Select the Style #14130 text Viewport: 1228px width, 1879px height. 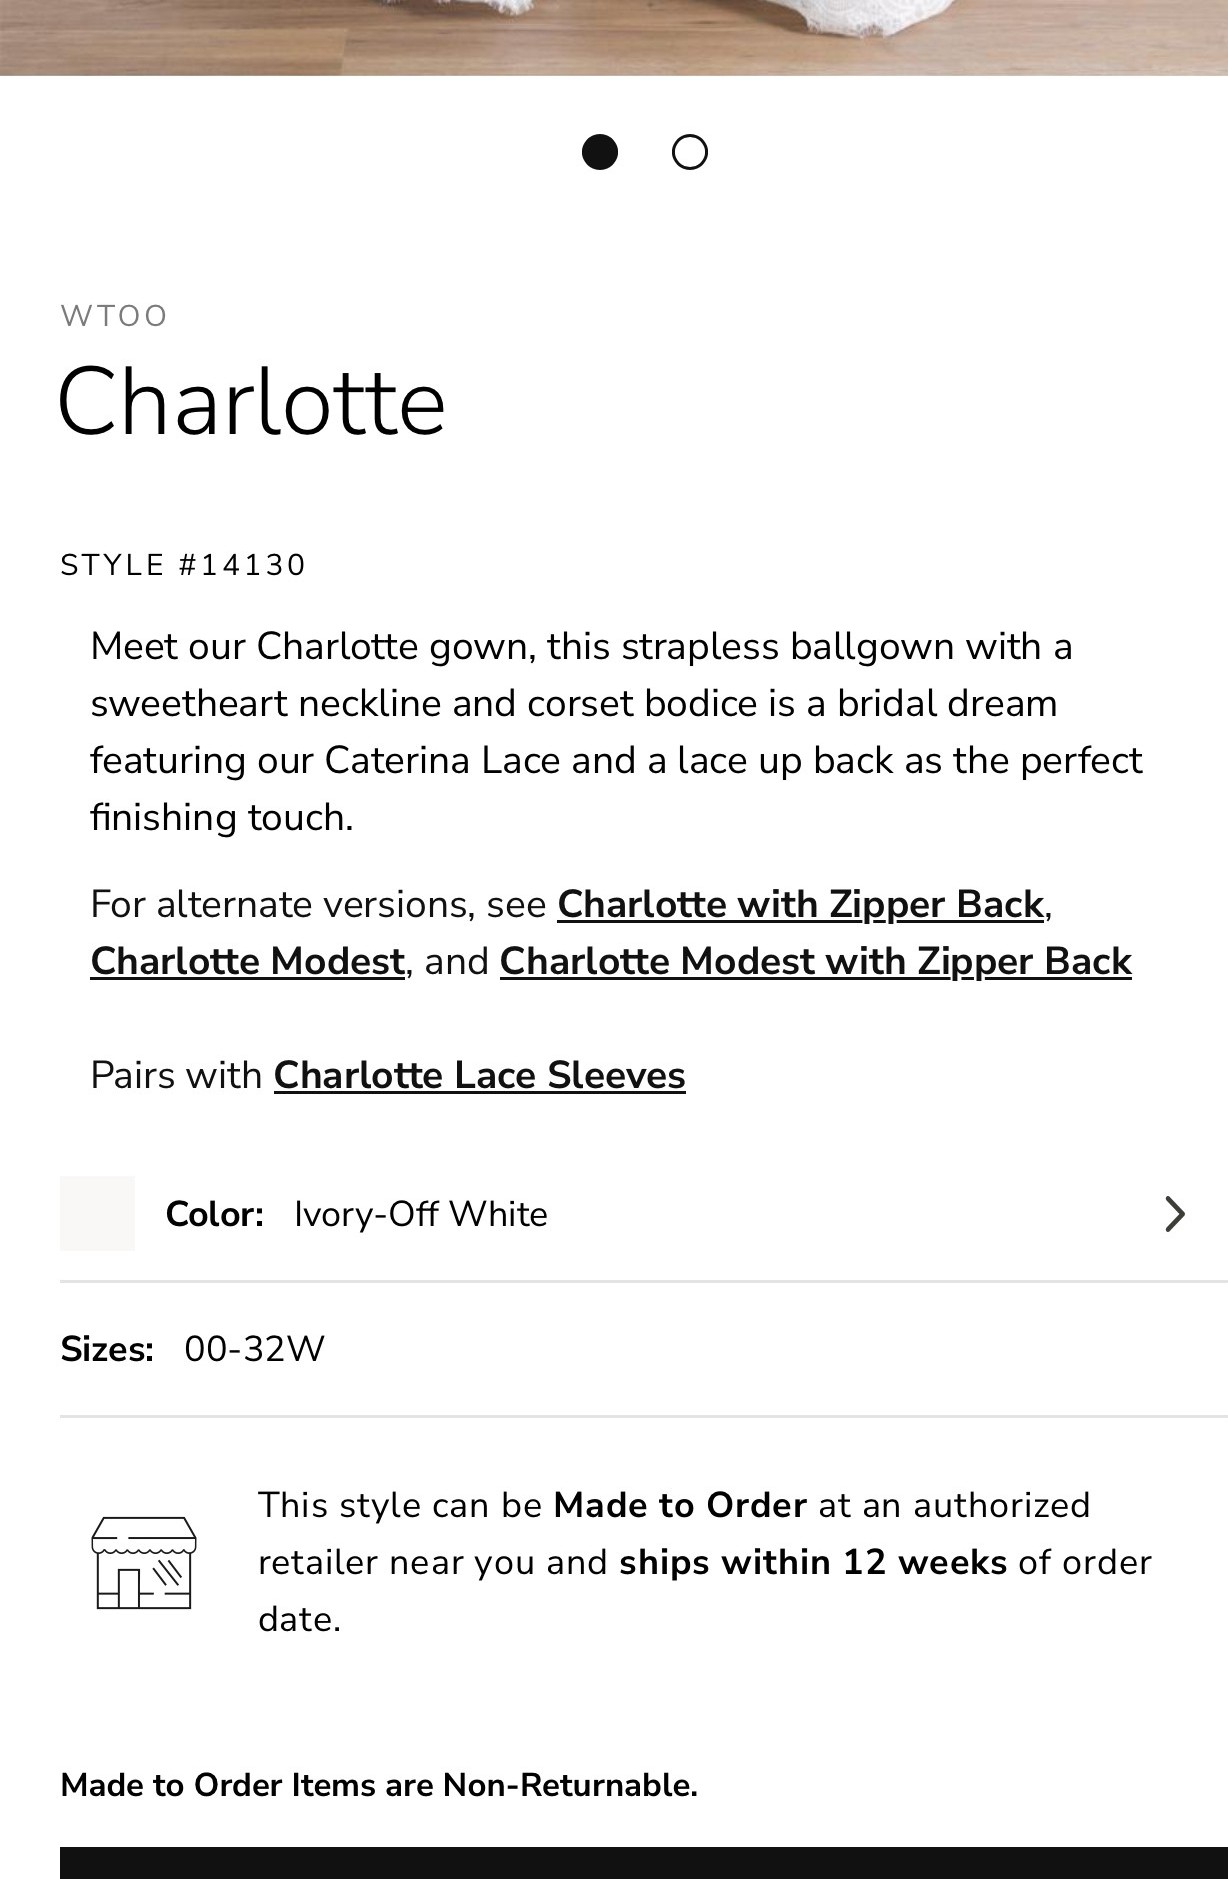pyautogui.click(x=183, y=565)
